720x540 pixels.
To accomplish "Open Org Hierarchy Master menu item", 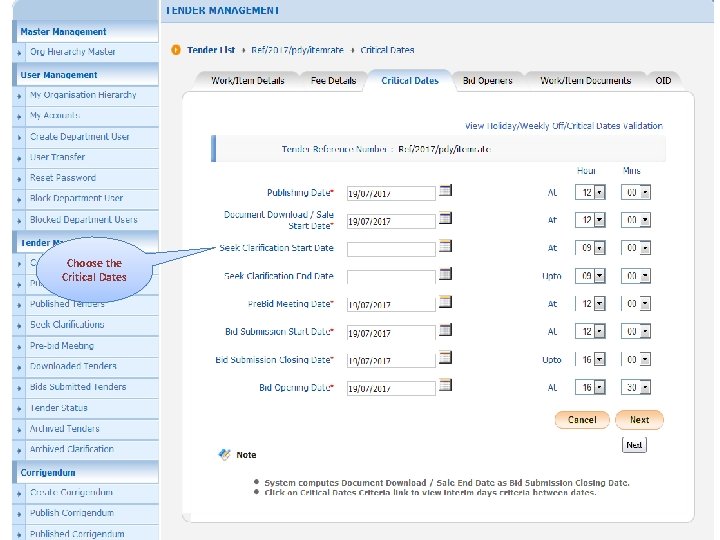I will pos(73,52).
